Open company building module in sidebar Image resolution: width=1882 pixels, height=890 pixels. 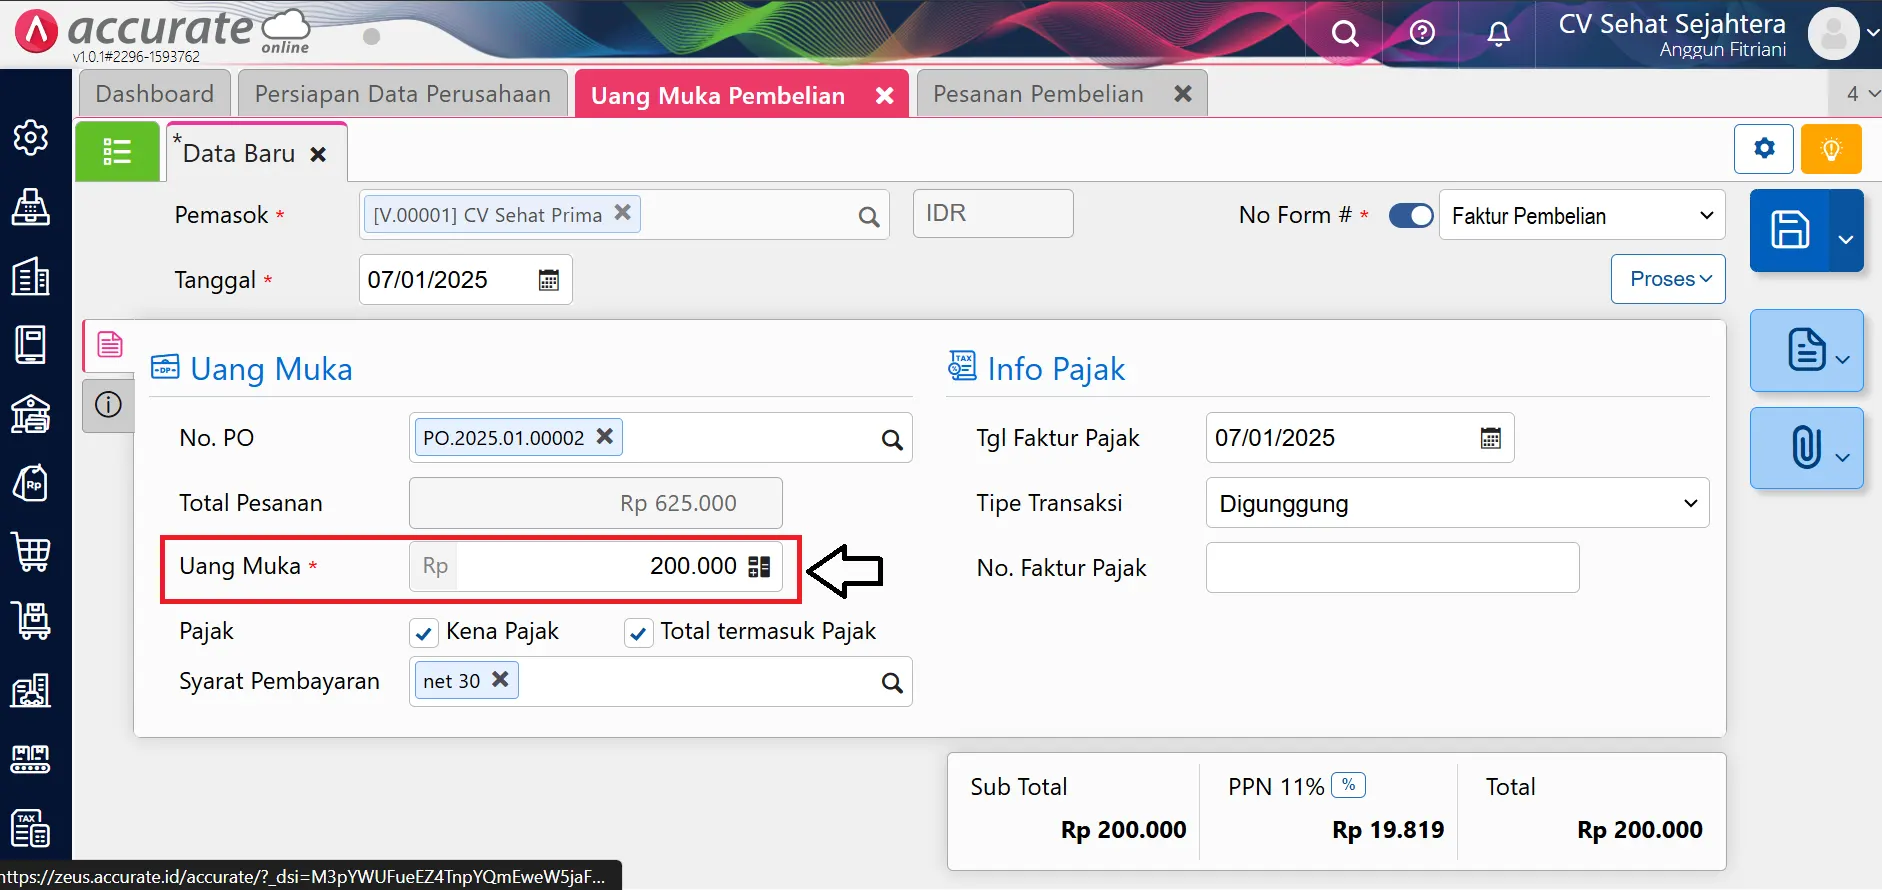click(x=31, y=277)
